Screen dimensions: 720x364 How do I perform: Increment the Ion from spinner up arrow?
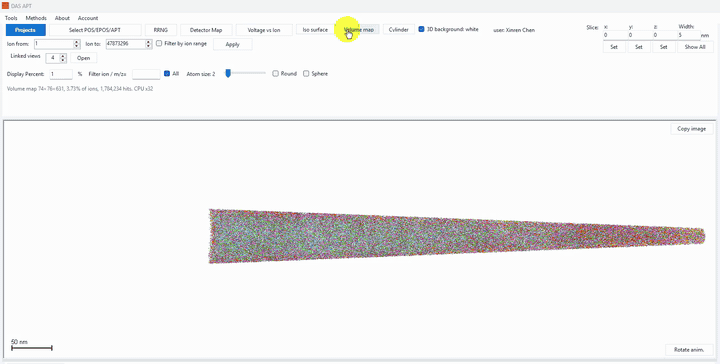click(x=77, y=42)
